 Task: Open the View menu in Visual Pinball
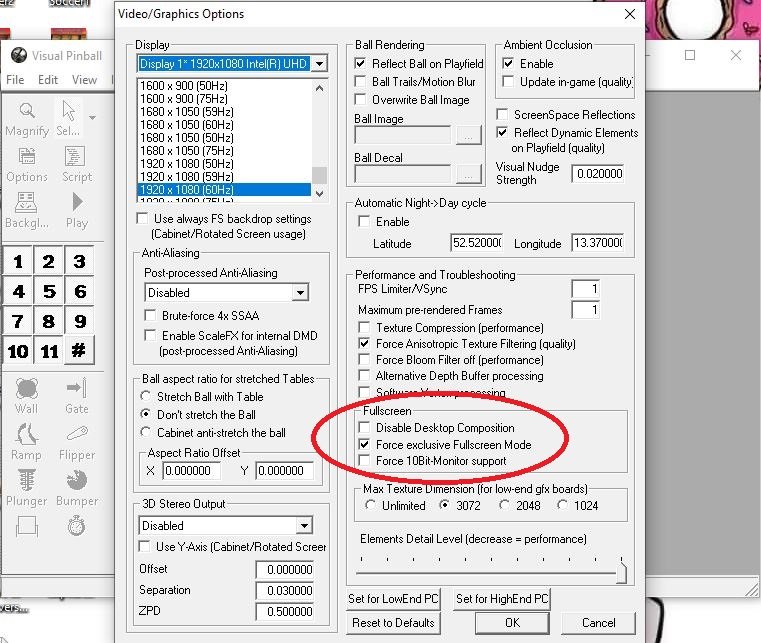click(x=84, y=80)
